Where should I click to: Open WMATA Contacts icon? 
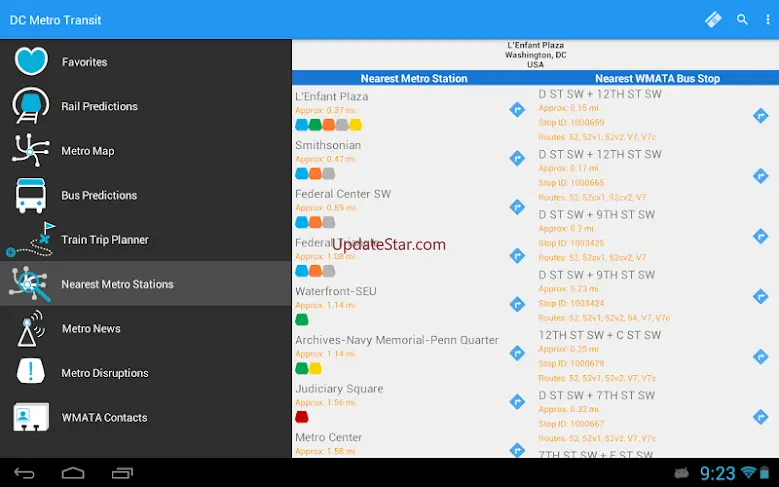31,416
